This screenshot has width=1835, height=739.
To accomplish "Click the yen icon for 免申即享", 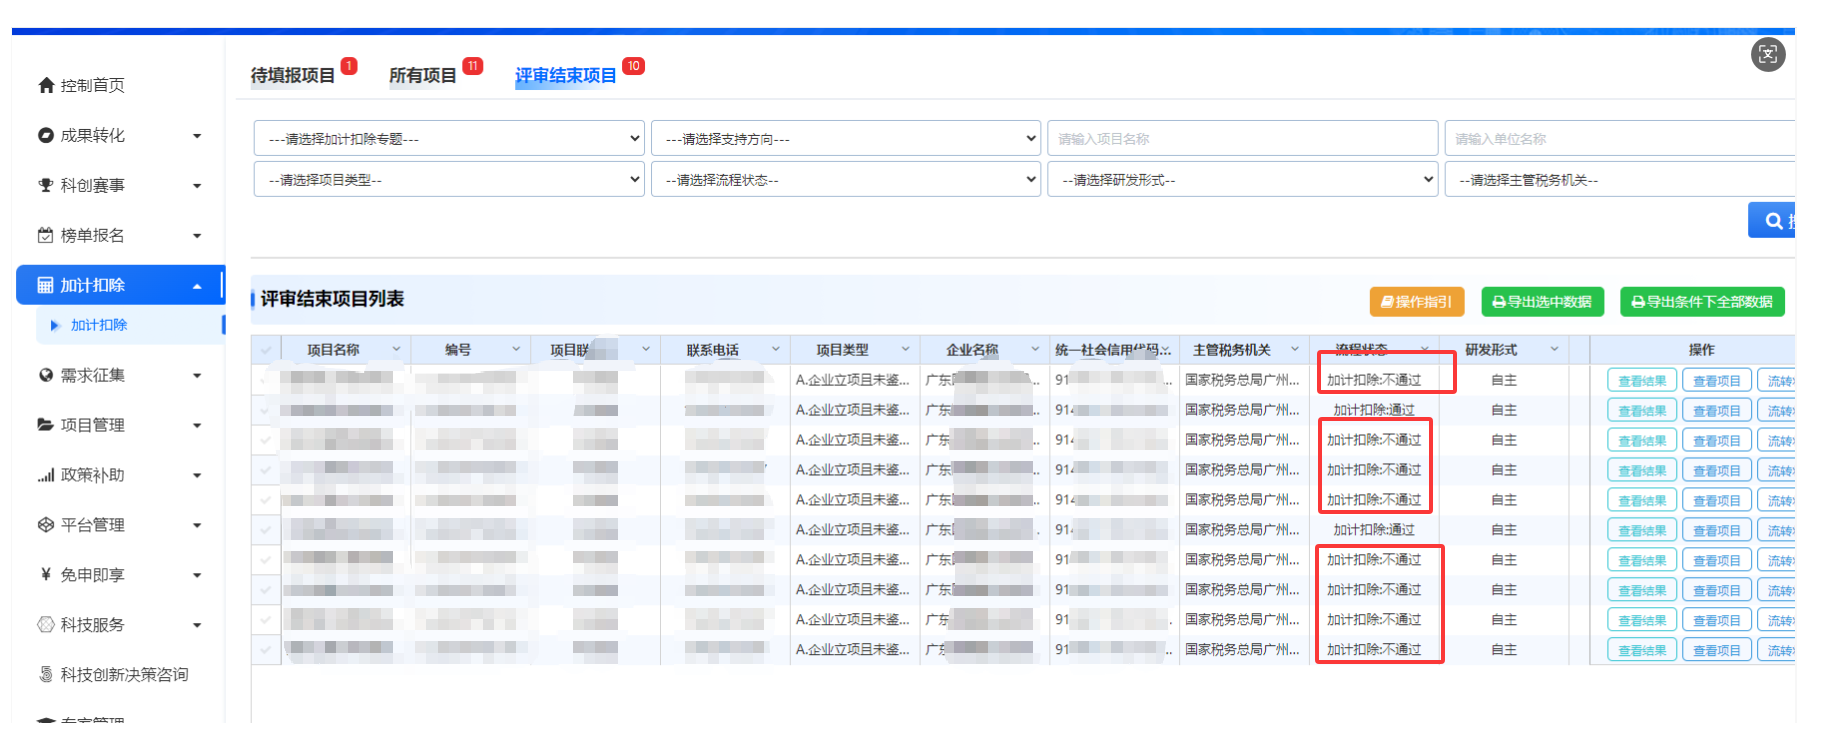I will [46, 575].
